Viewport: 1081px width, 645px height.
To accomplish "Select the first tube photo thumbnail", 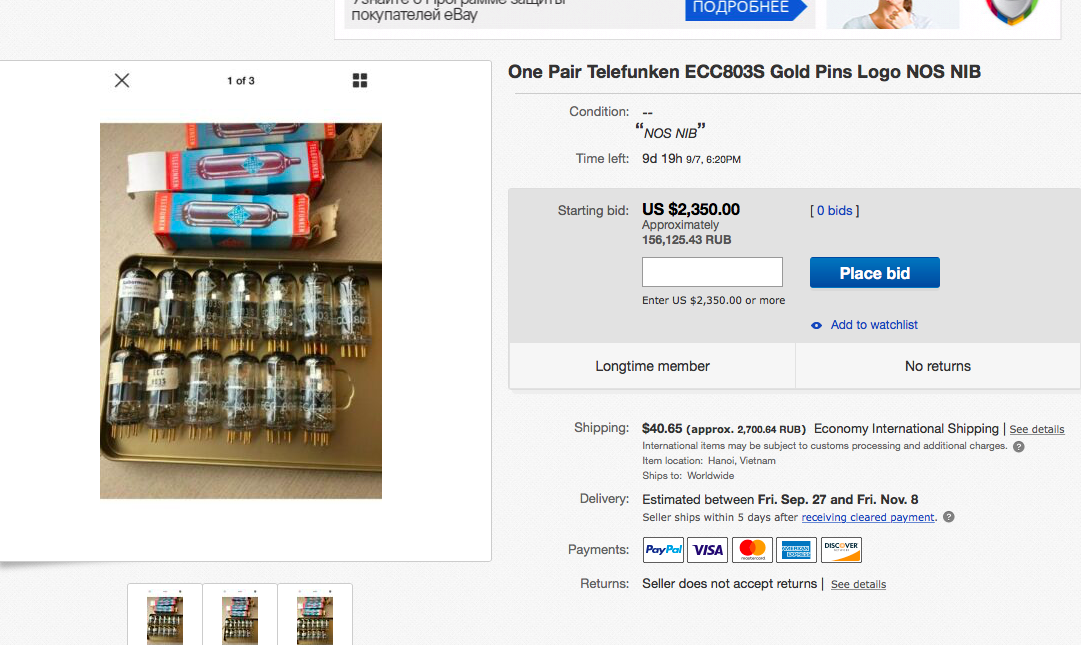I will pos(165,616).
